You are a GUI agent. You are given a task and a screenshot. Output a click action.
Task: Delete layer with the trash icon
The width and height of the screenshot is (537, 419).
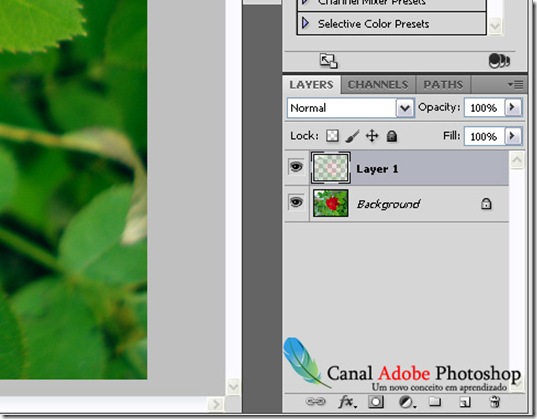pyautogui.click(x=495, y=402)
